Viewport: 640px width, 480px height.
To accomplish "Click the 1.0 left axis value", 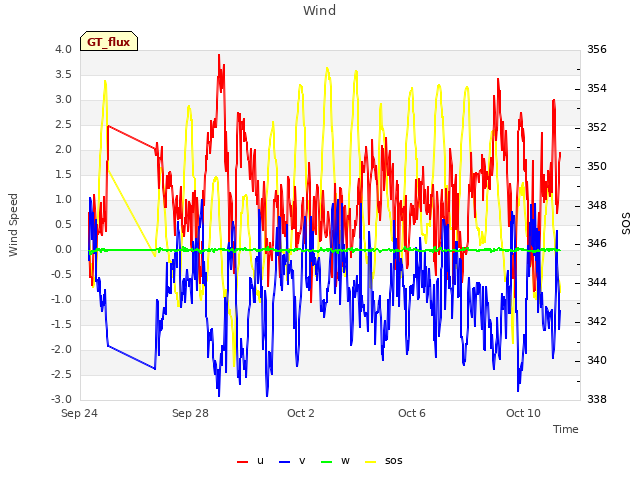I will 63,200.
